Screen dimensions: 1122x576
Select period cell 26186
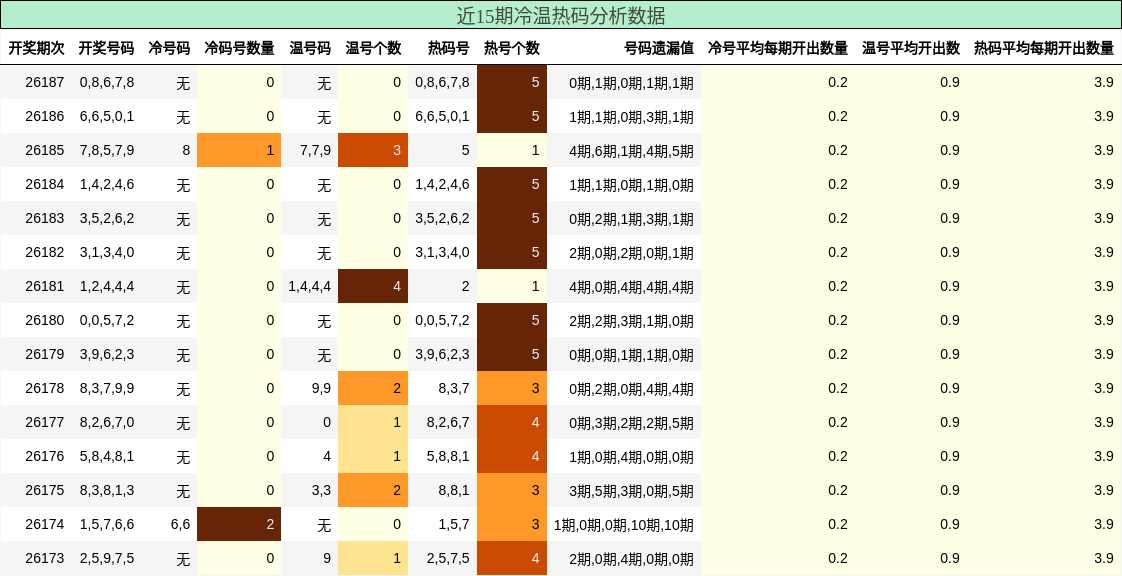click(44, 116)
